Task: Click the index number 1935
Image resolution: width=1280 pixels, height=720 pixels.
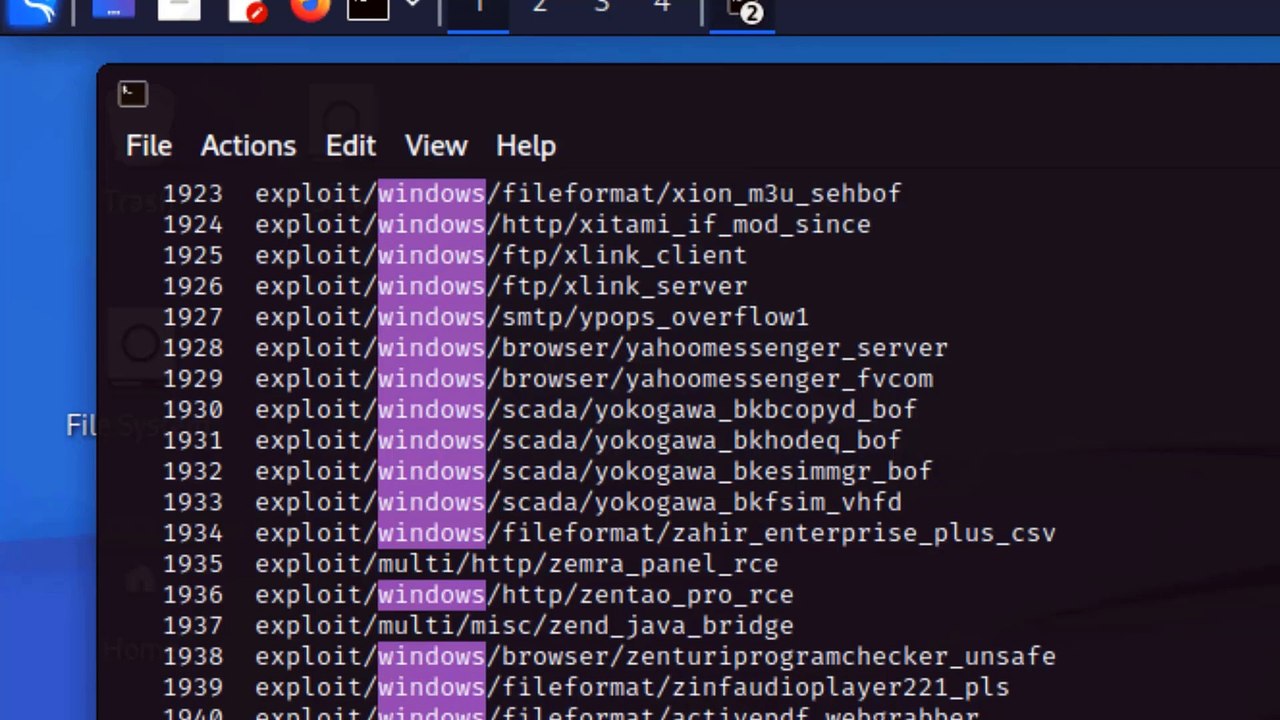Action: [x=193, y=564]
